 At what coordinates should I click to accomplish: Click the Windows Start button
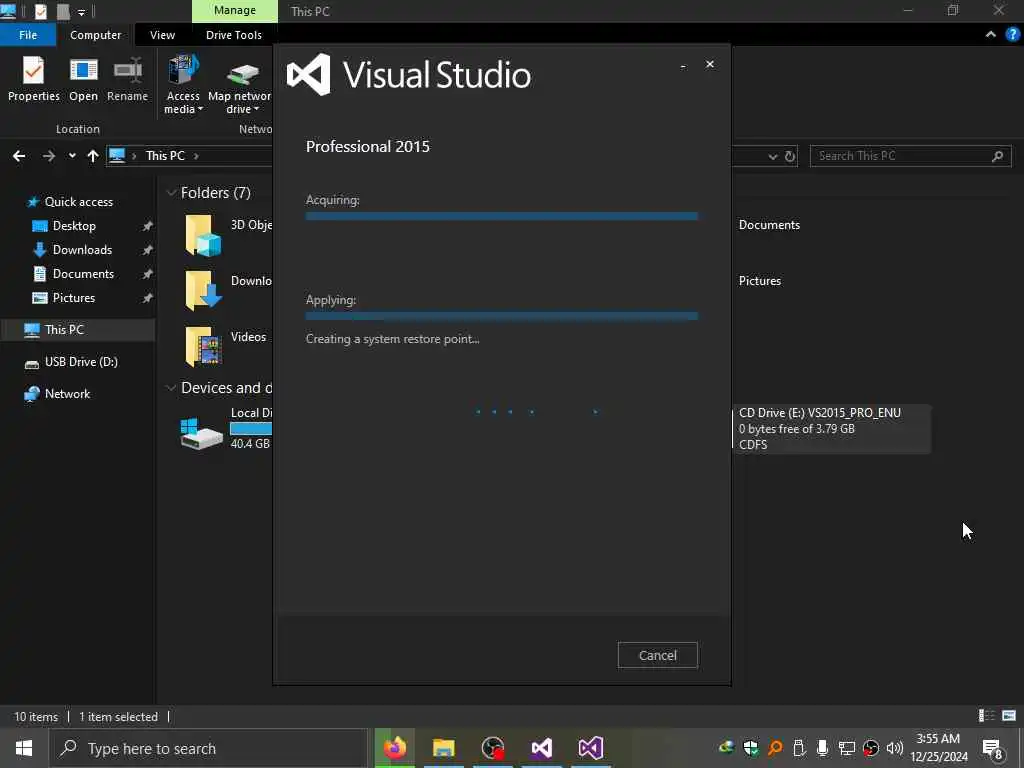[x=24, y=748]
